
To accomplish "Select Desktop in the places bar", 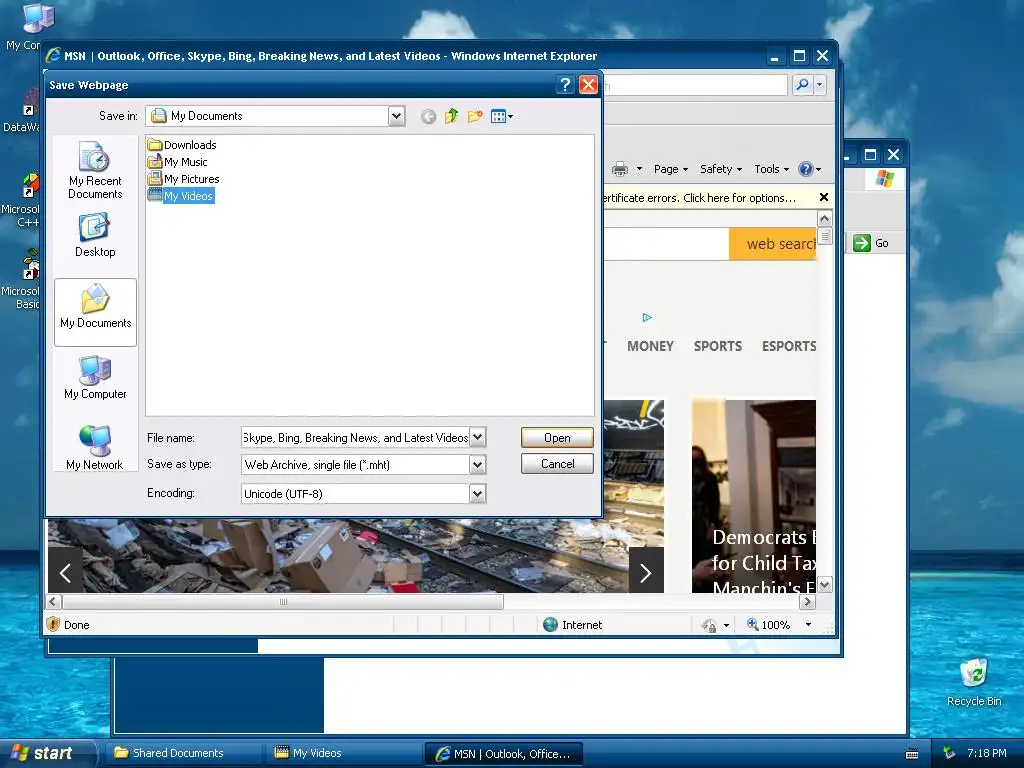I will pyautogui.click(x=95, y=235).
